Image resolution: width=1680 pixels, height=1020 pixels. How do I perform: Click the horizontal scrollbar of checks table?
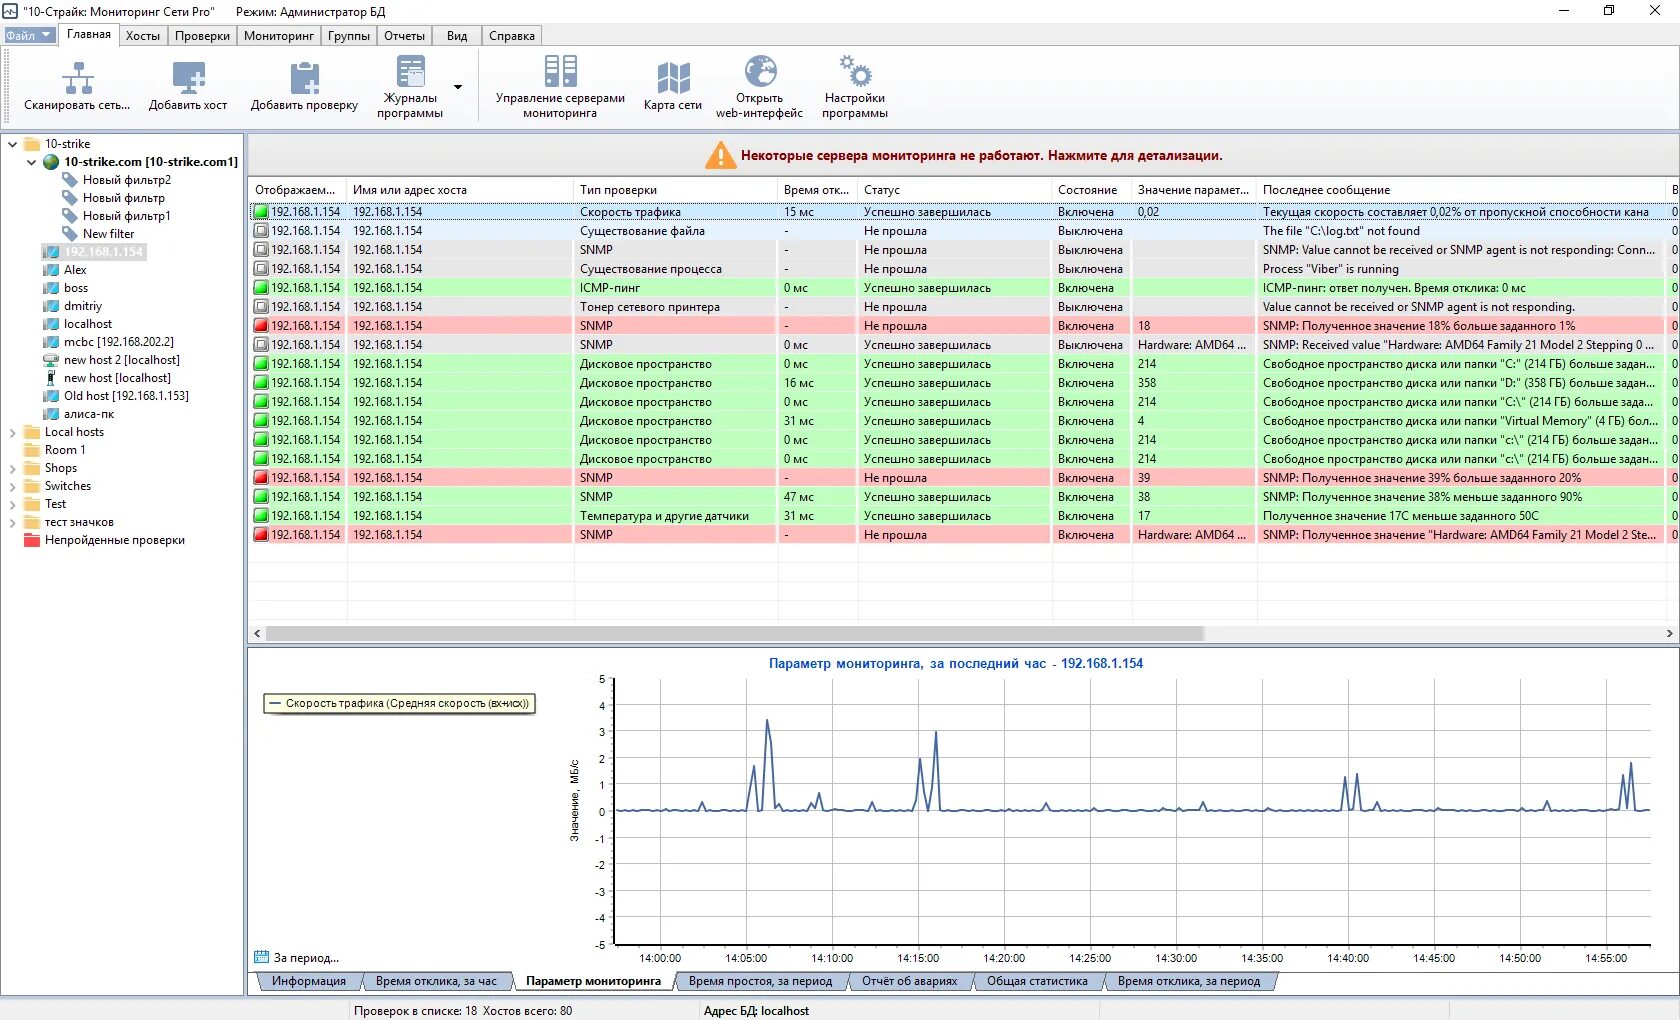click(734, 633)
